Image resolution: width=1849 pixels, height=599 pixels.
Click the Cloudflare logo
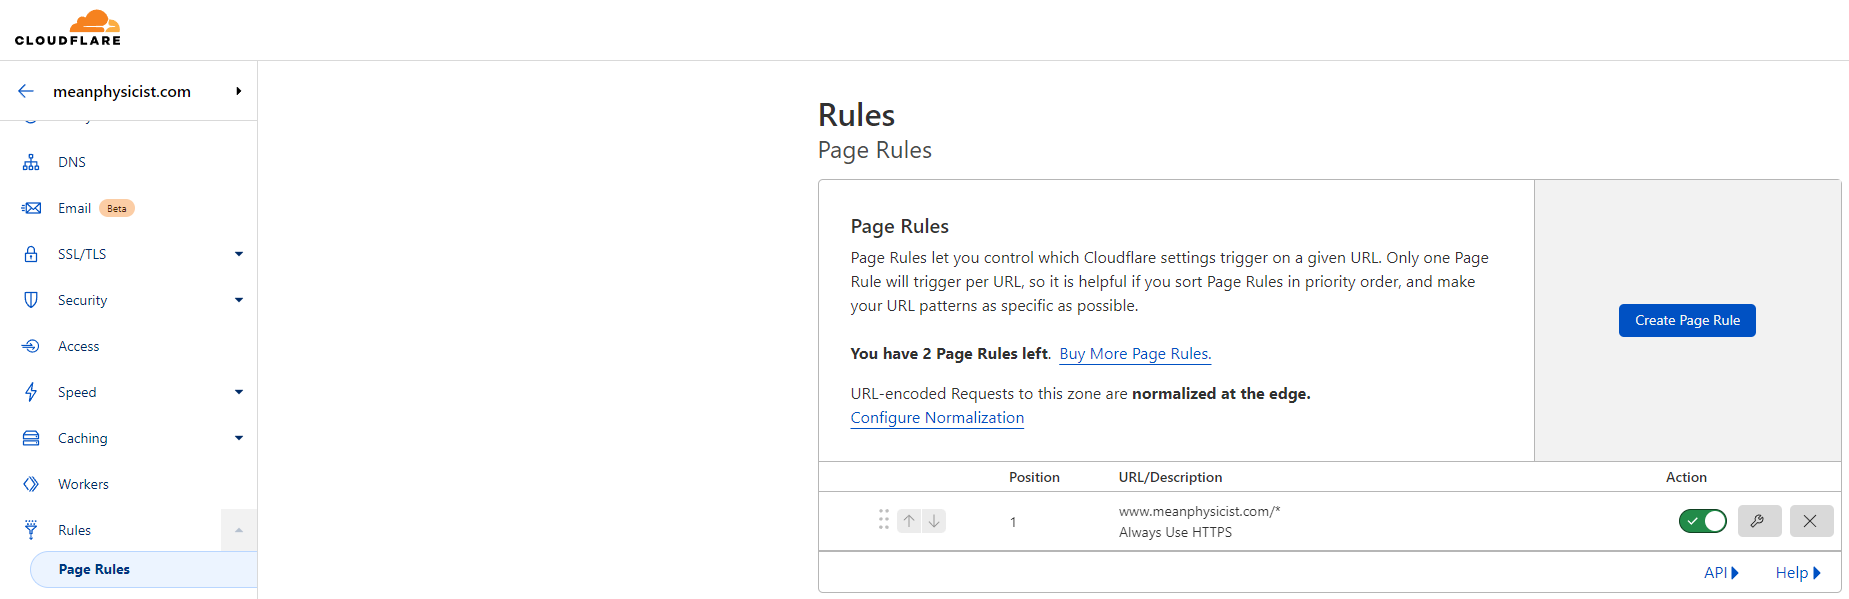pyautogui.click(x=68, y=28)
